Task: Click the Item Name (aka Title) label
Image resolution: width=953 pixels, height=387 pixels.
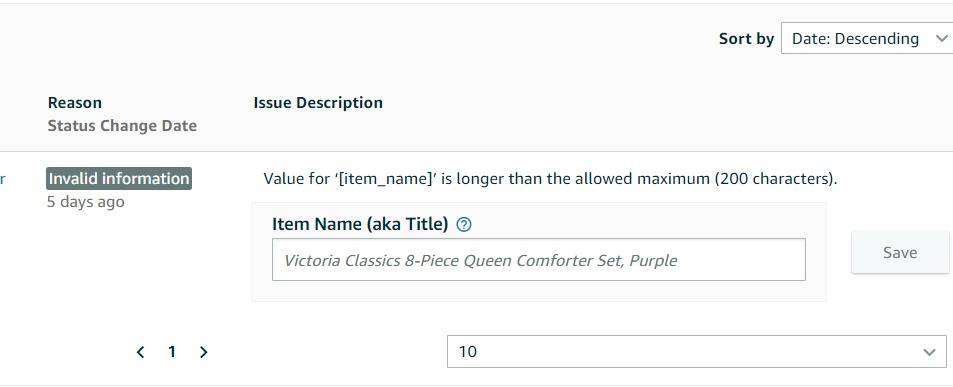Action: click(360, 225)
